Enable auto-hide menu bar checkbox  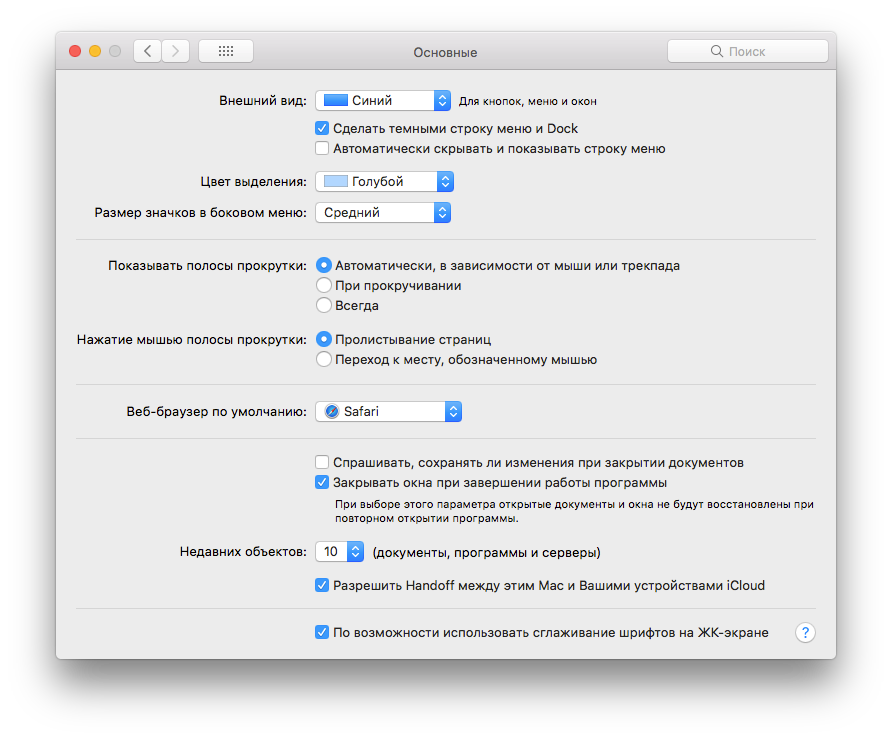coord(322,148)
